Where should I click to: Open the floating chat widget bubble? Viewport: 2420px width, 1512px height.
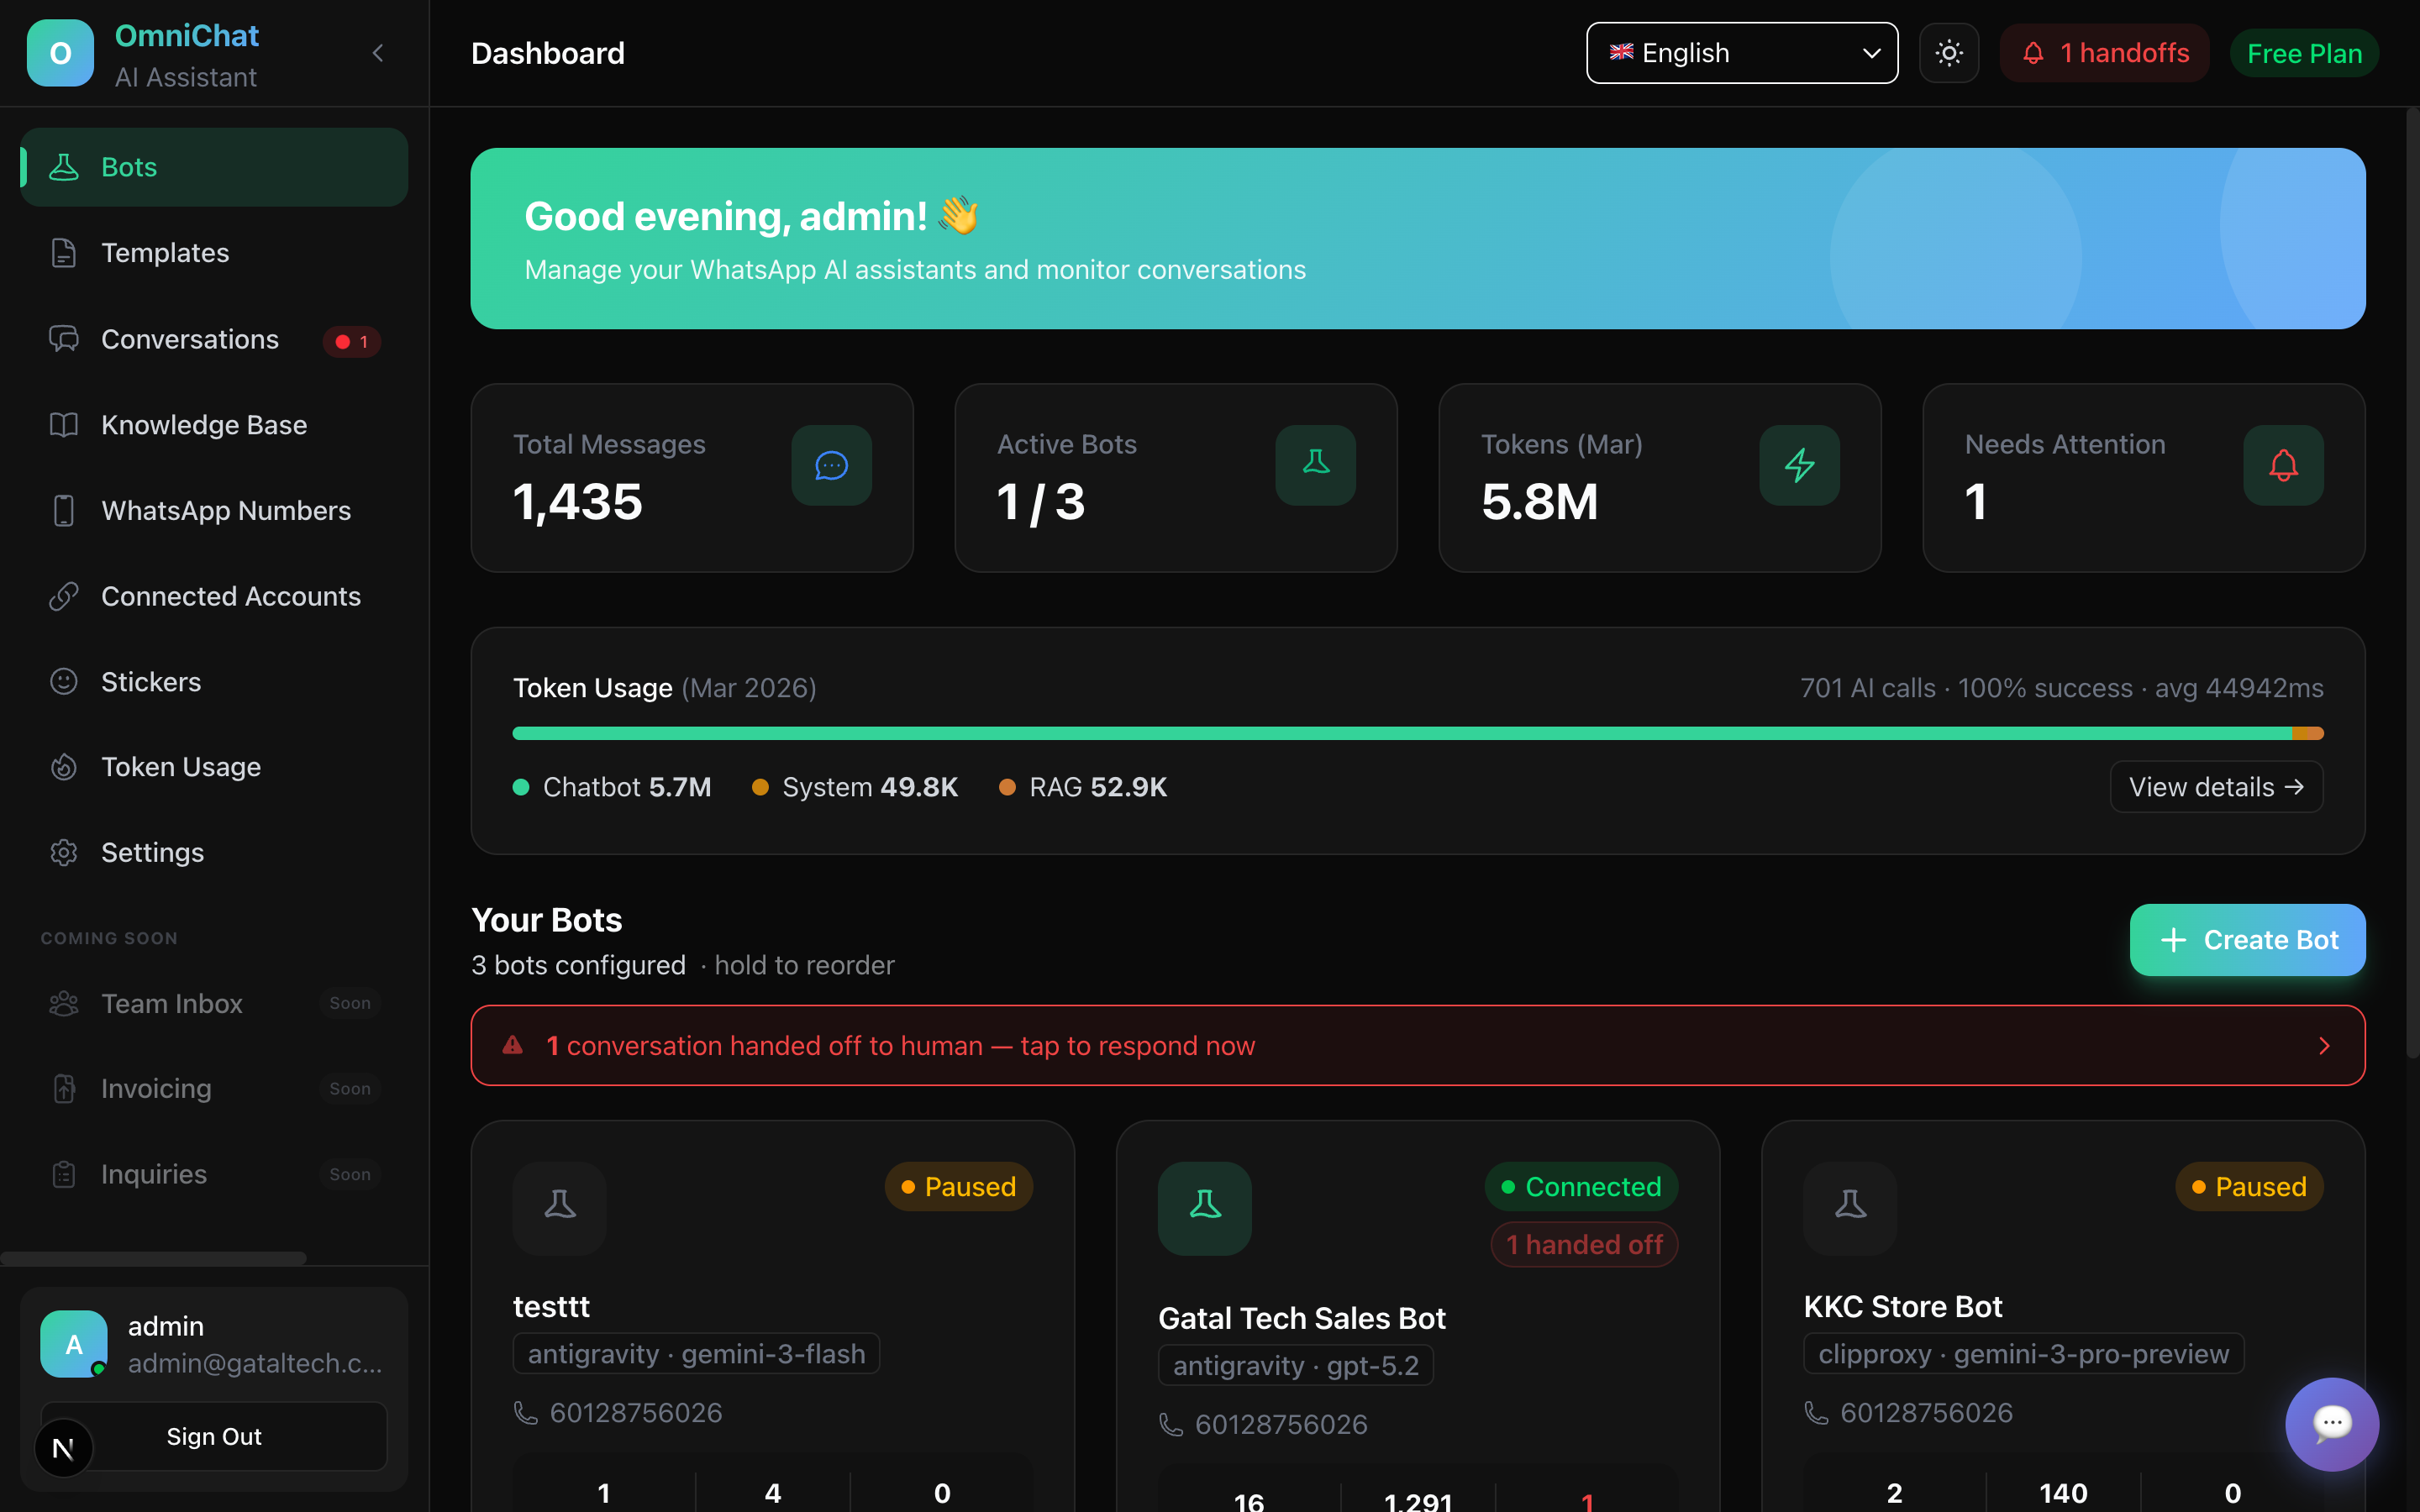coord(2331,1423)
